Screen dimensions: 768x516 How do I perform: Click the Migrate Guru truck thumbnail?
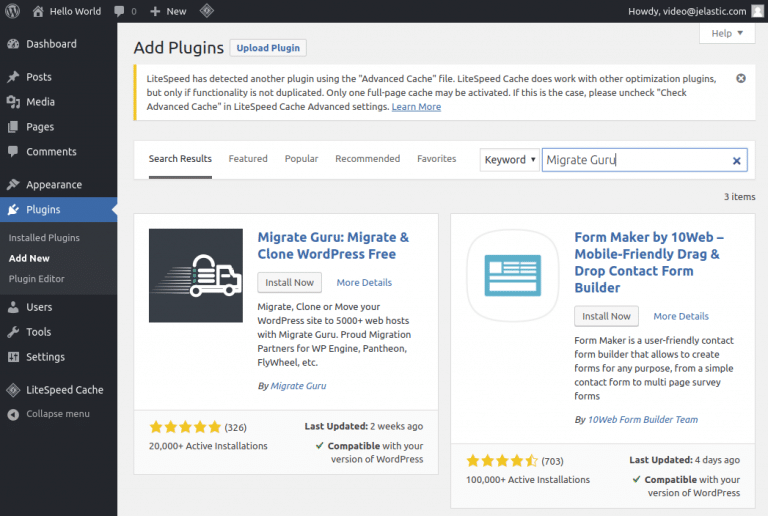pyautogui.click(x=196, y=276)
